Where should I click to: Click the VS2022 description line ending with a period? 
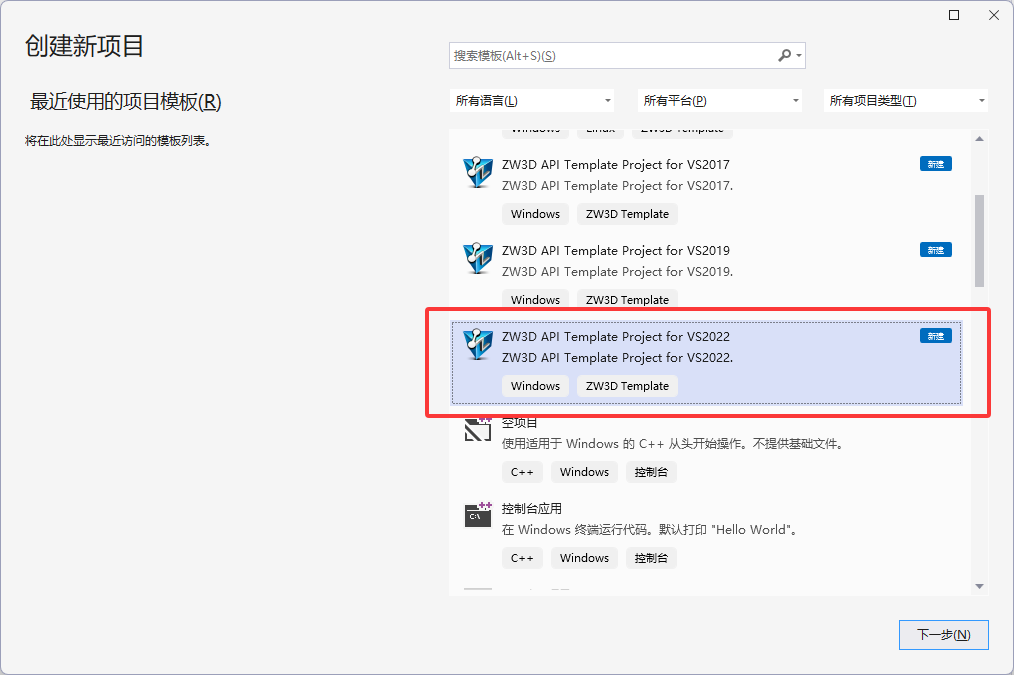point(618,358)
